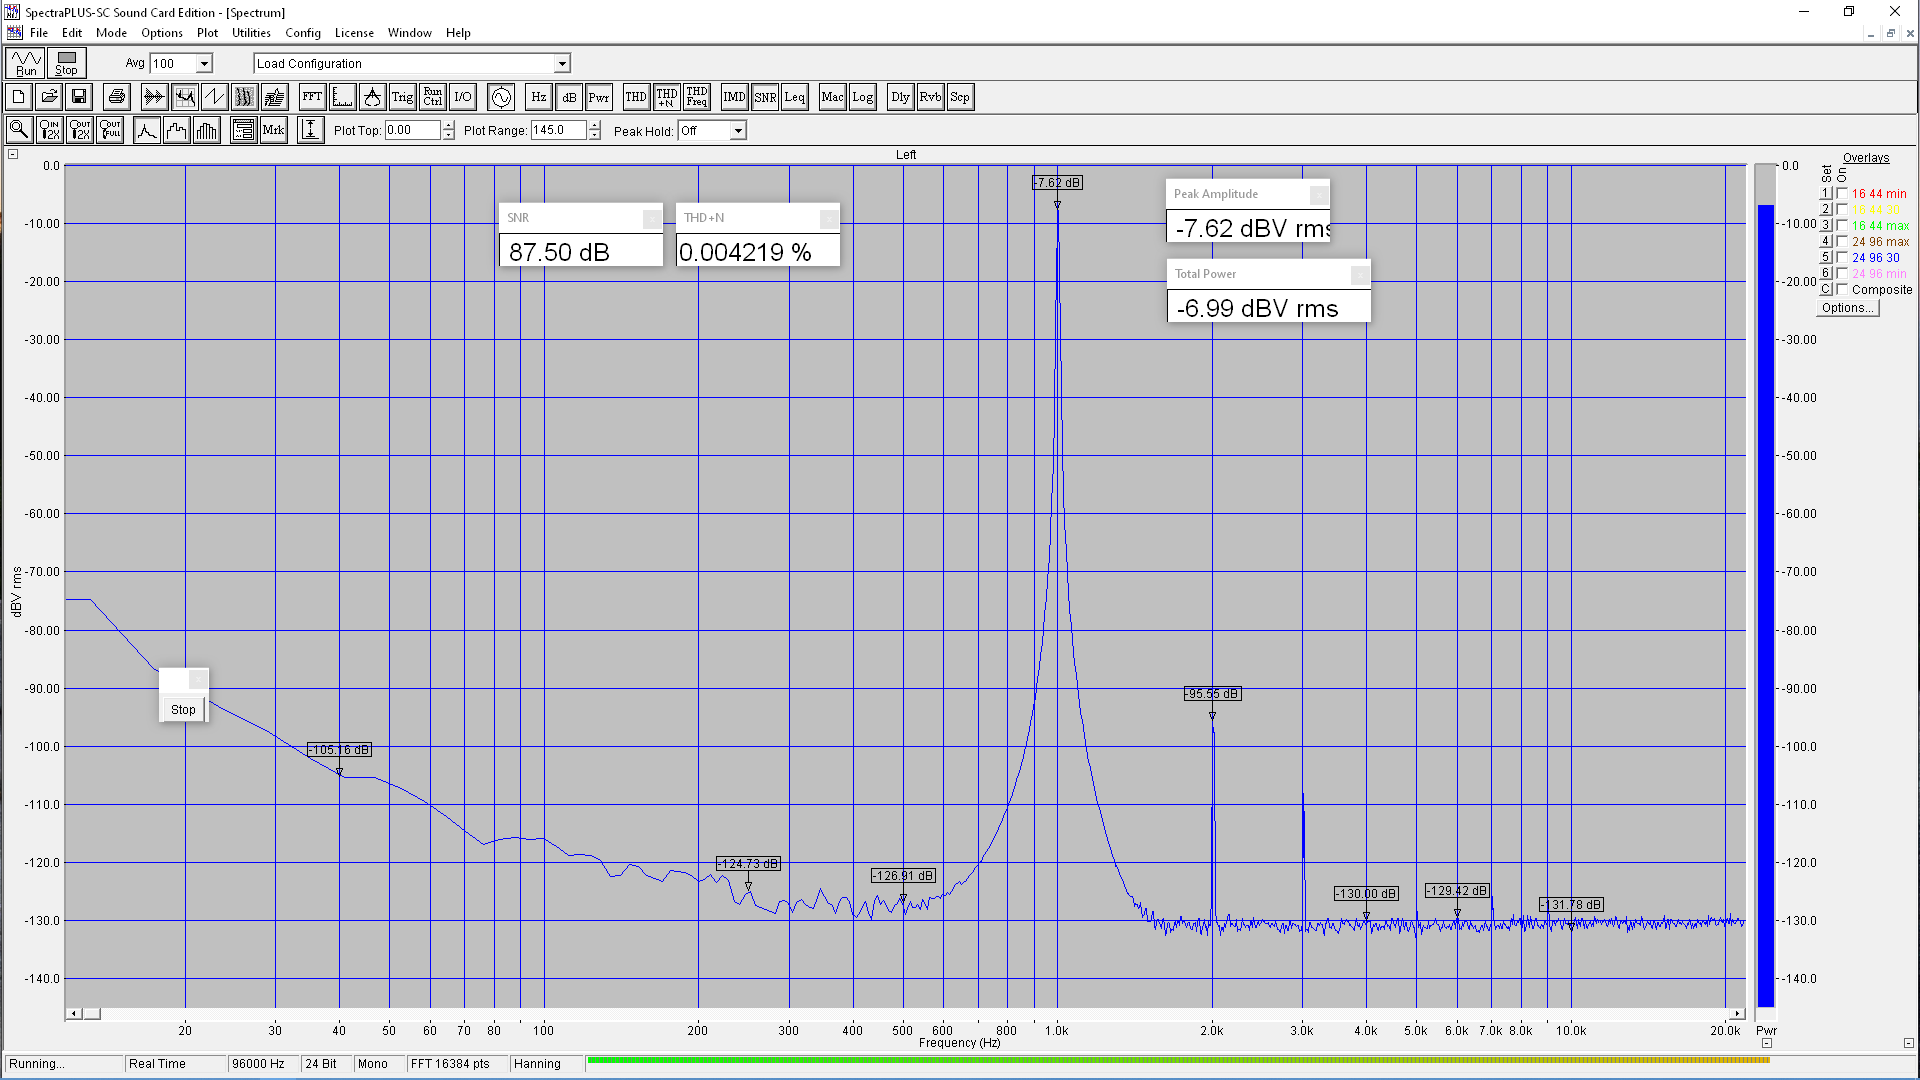Open the Config menu
The width and height of the screenshot is (1920, 1080).
pyautogui.click(x=303, y=33)
